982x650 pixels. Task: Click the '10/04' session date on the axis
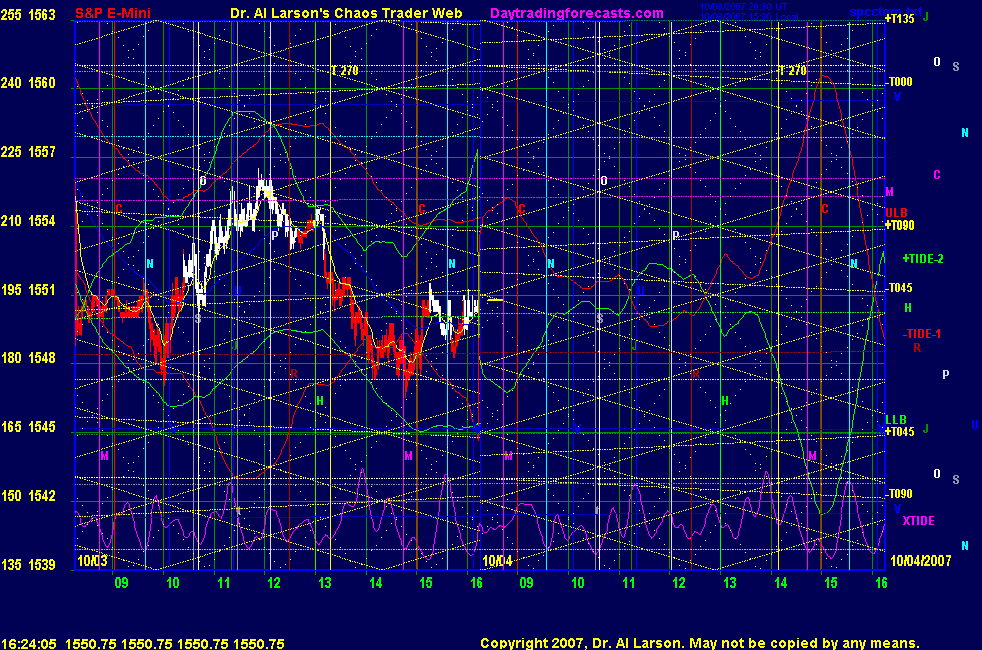497,561
